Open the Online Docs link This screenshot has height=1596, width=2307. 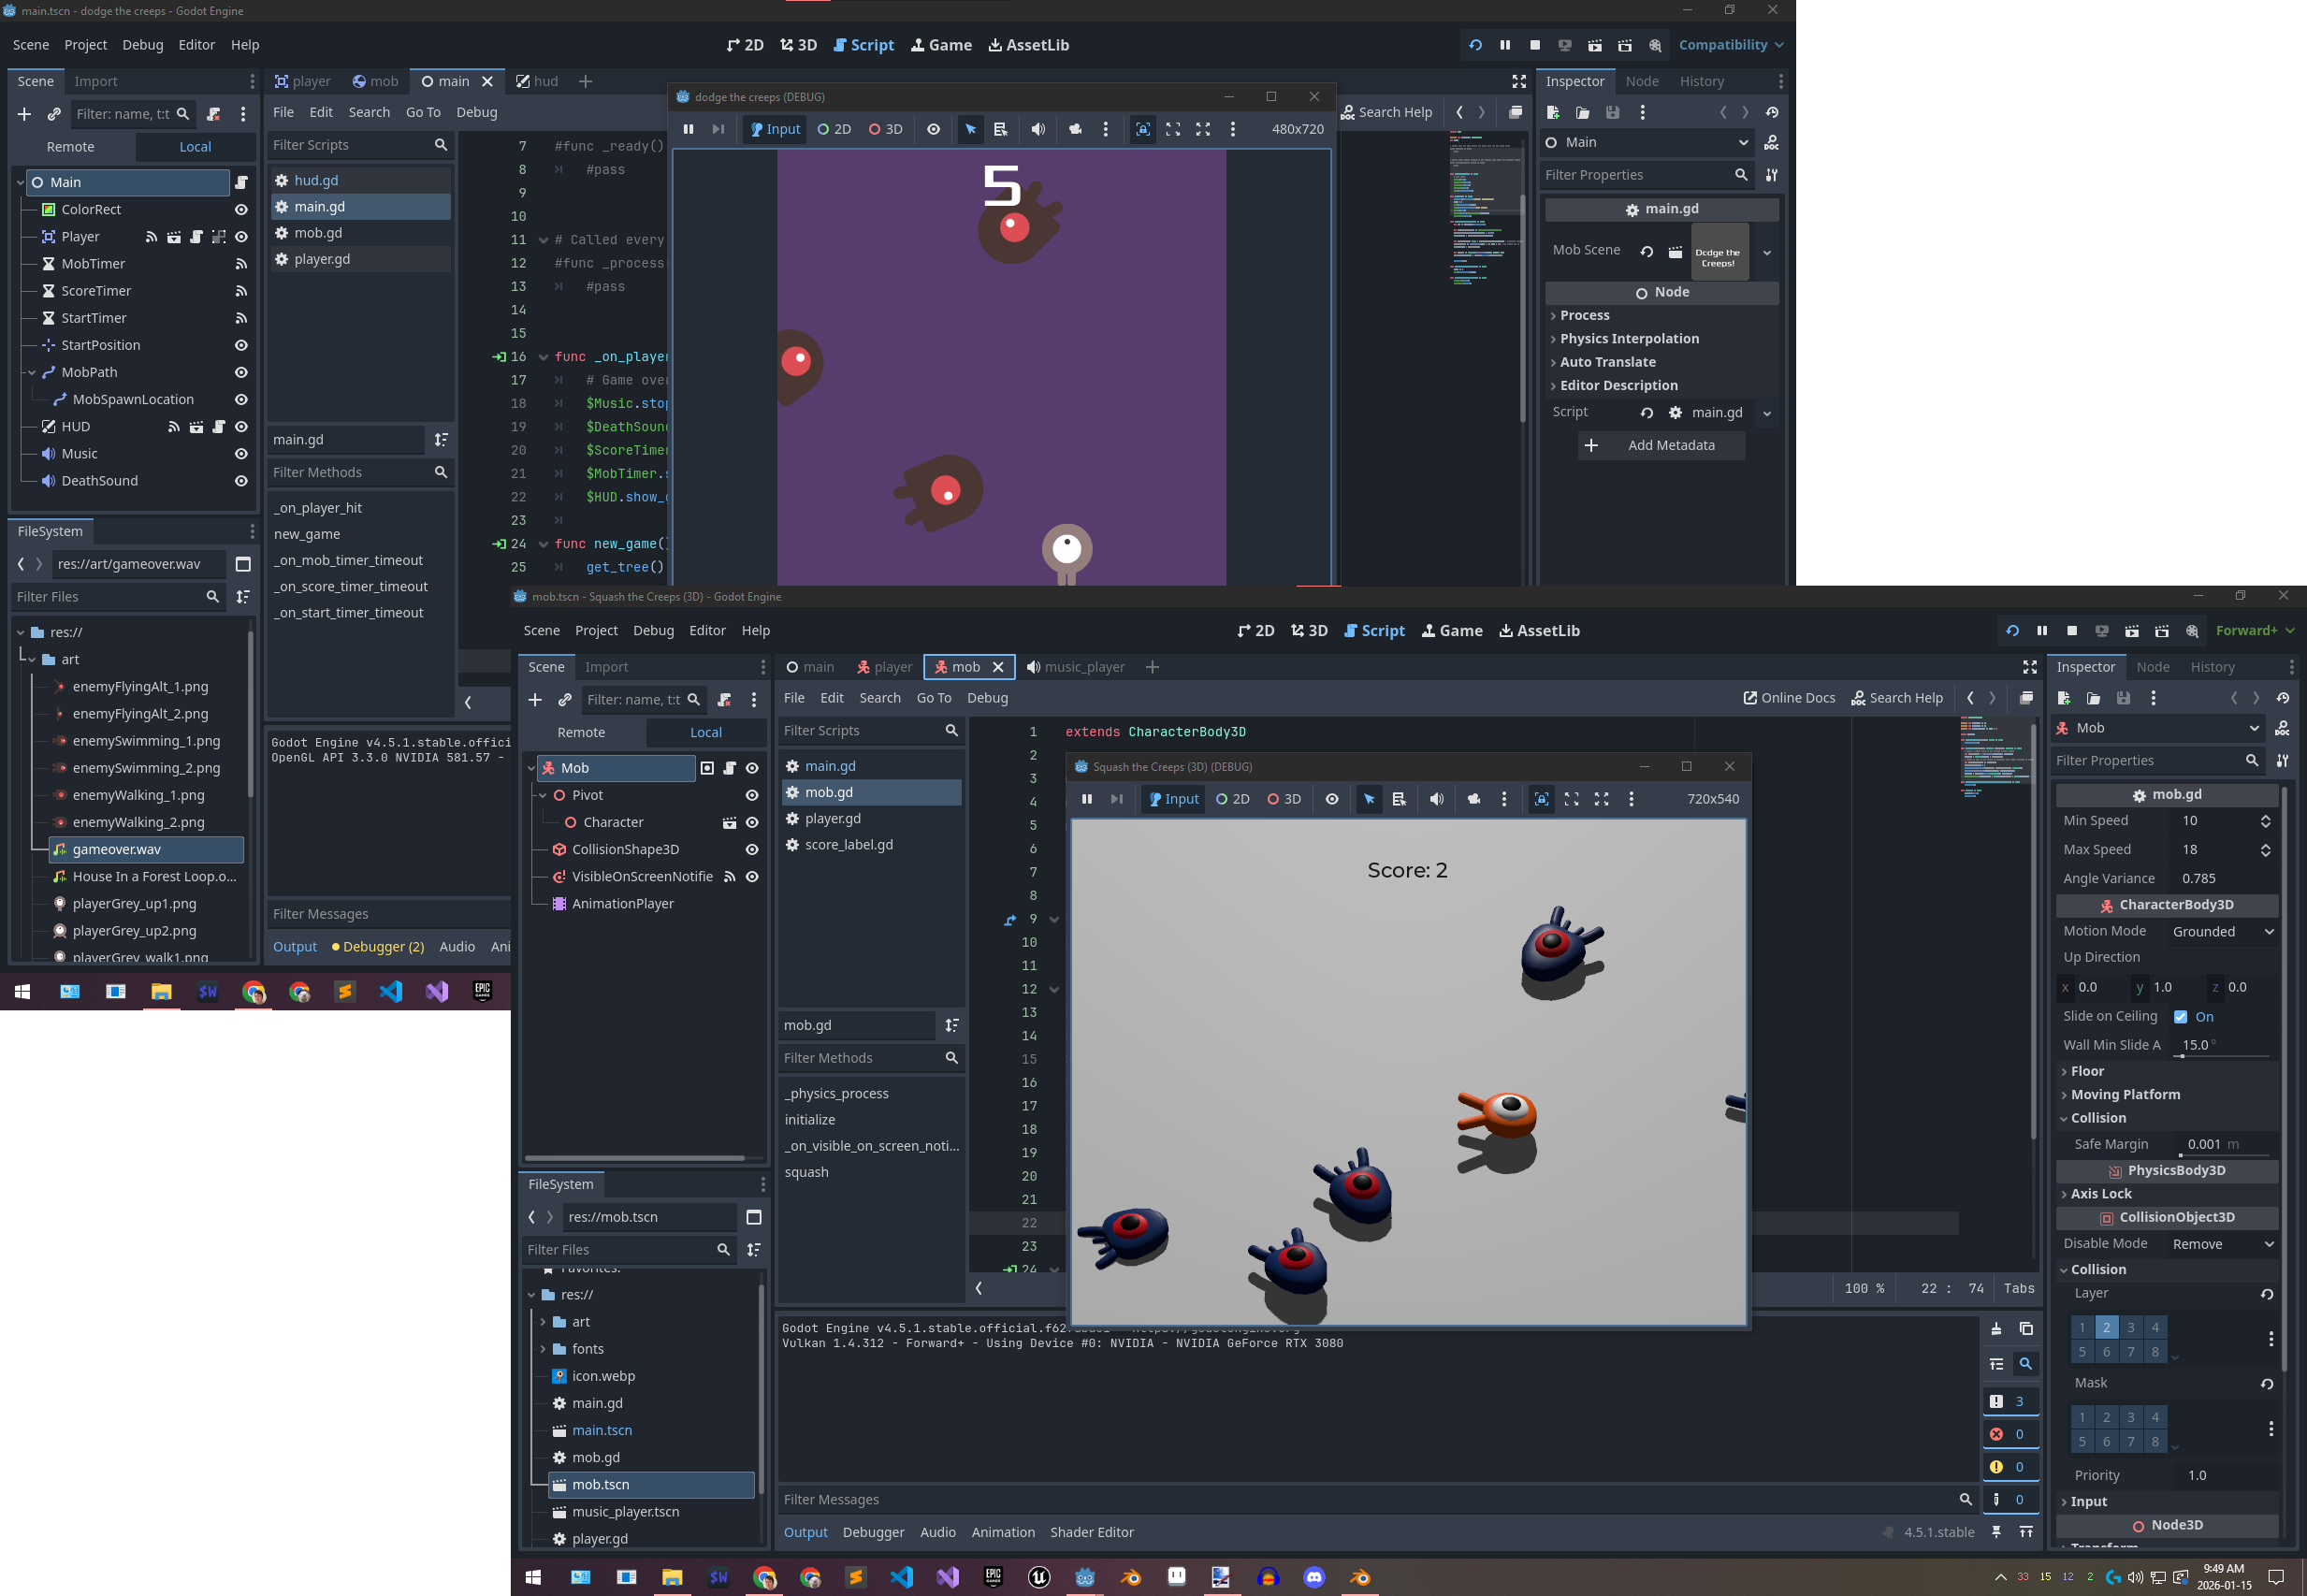click(x=1788, y=698)
